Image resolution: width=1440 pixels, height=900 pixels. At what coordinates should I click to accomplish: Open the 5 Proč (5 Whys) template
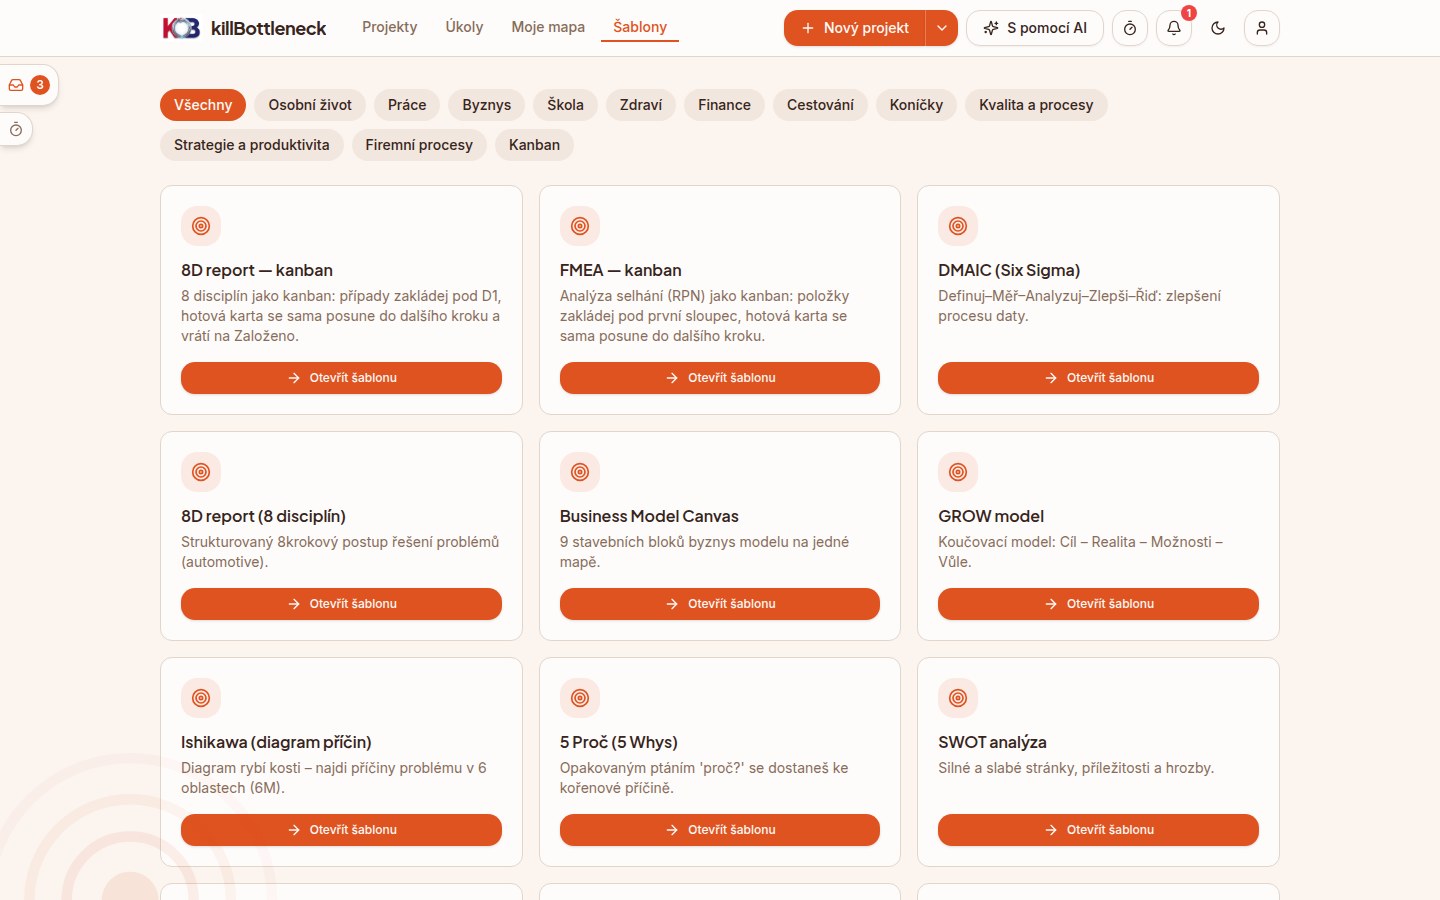(720, 830)
